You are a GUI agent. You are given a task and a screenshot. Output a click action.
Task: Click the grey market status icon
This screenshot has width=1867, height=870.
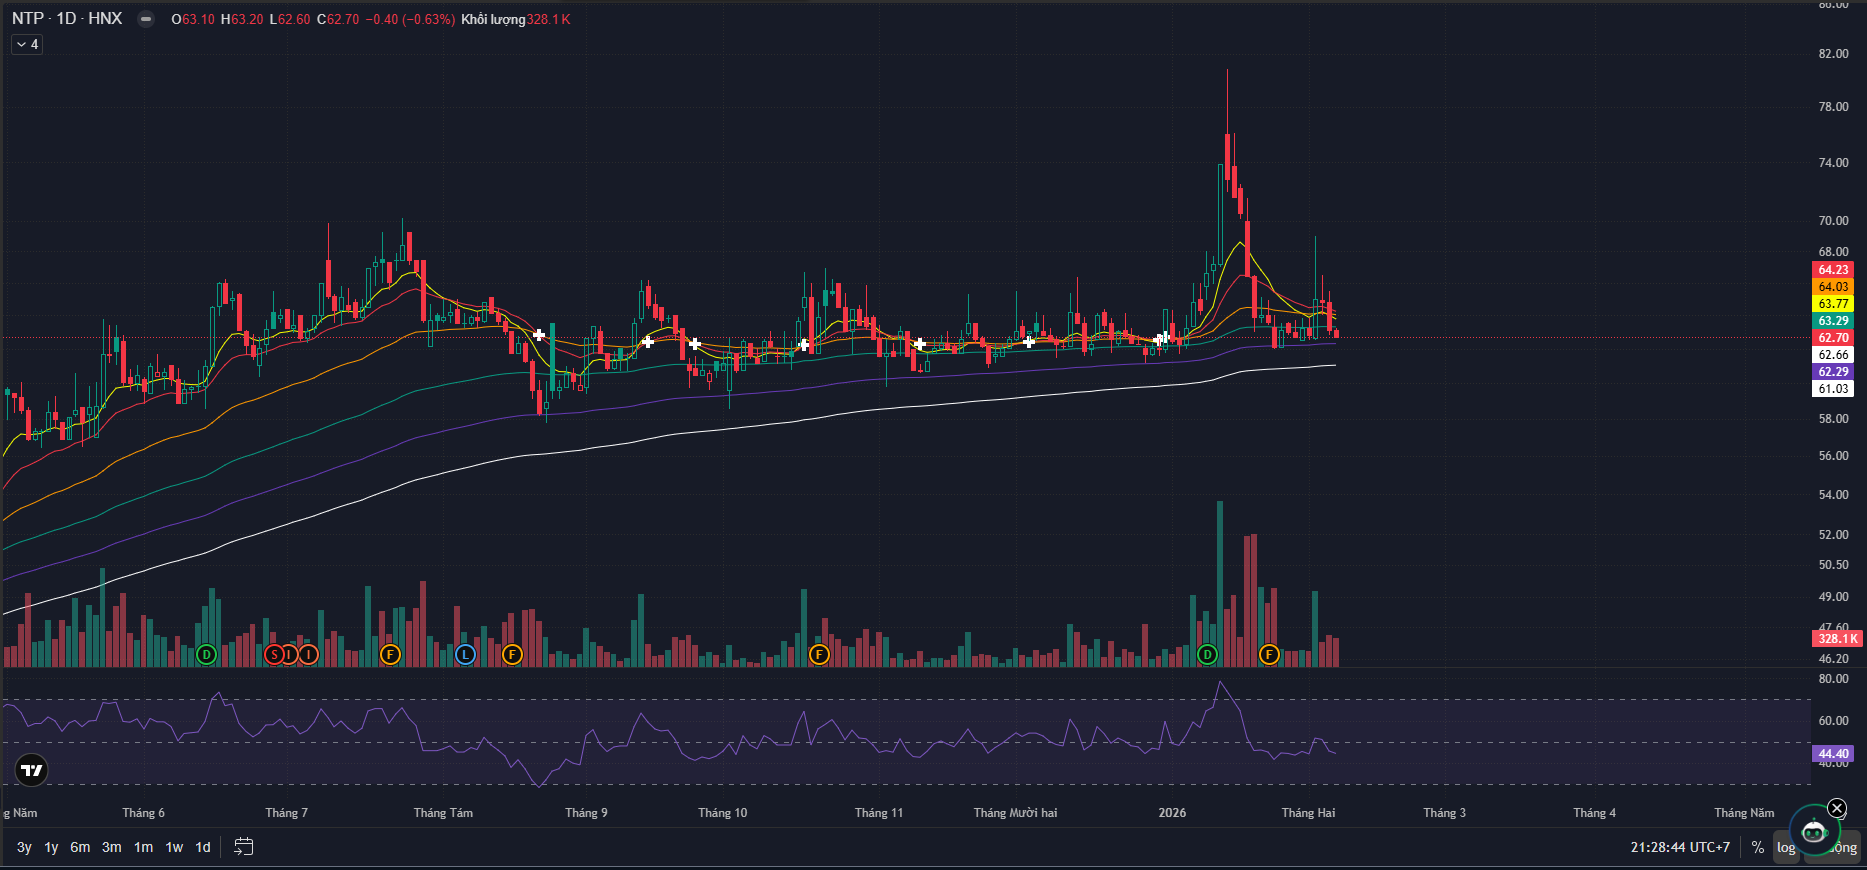coord(146,19)
